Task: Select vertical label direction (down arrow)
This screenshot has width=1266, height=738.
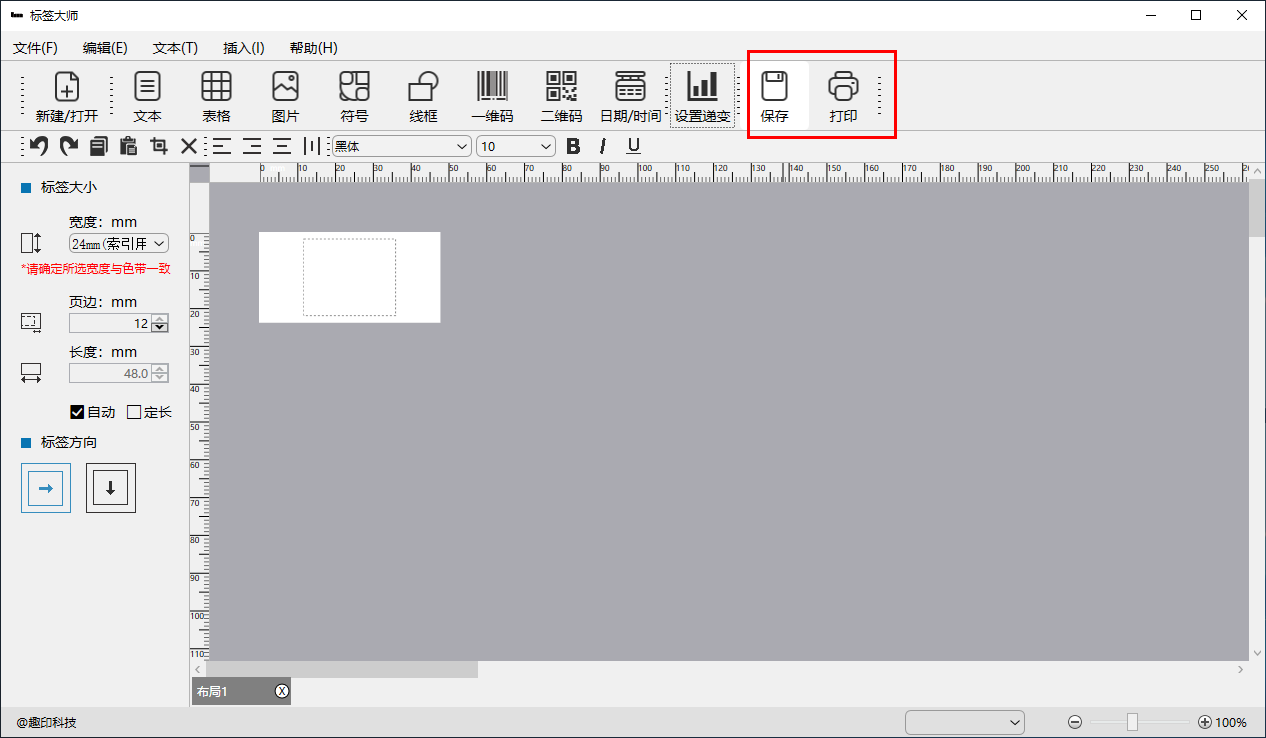Action: 111,488
